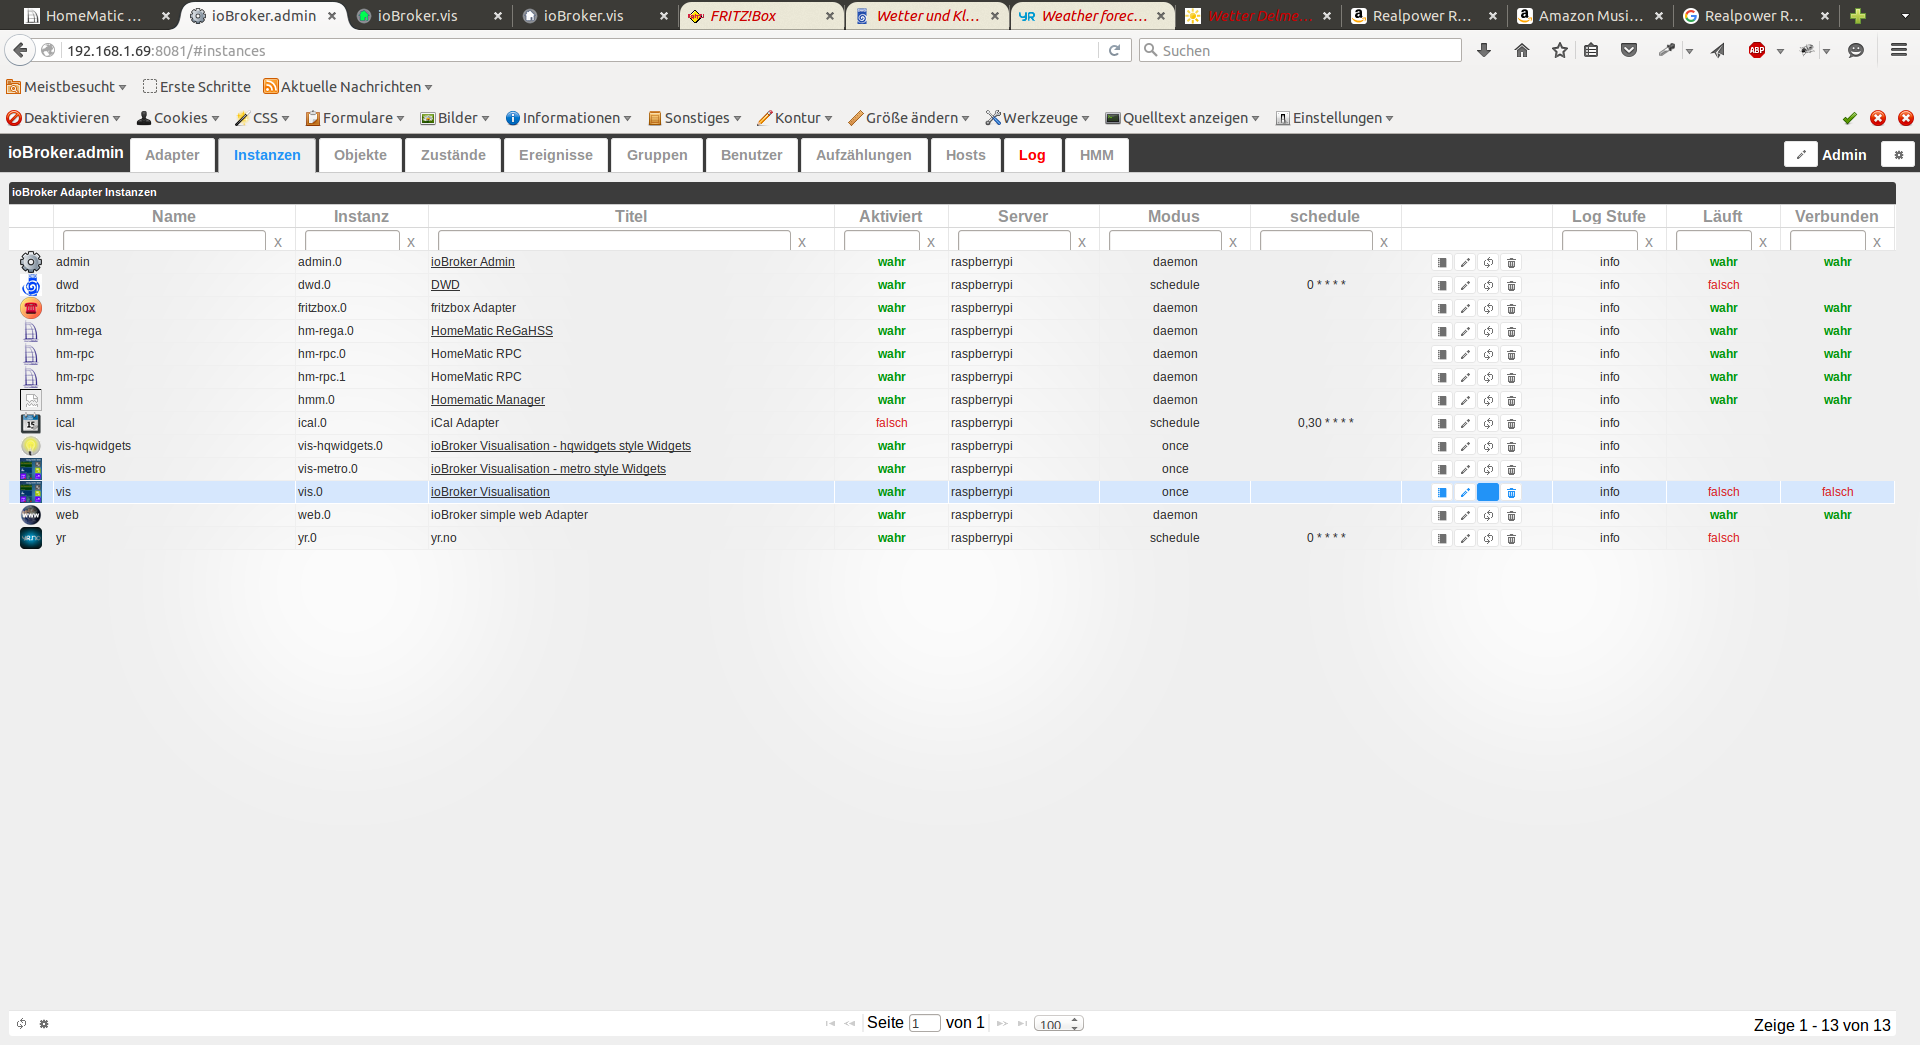Open the Informationen dropdown

click(x=568, y=118)
